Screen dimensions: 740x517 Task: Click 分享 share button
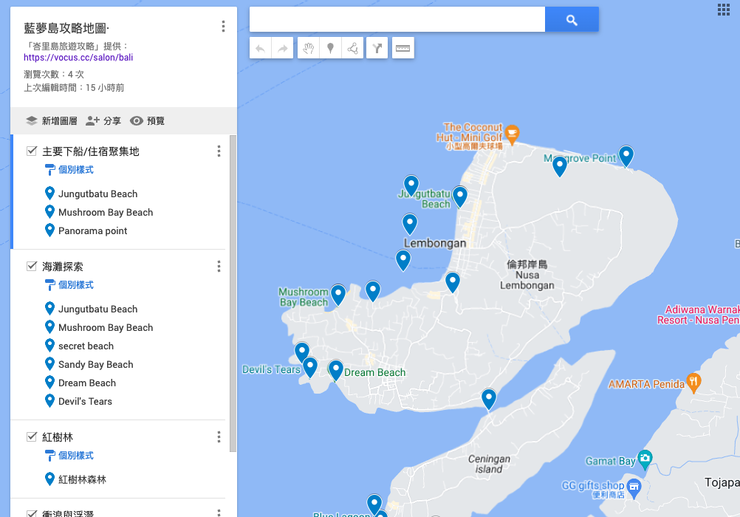pos(103,121)
